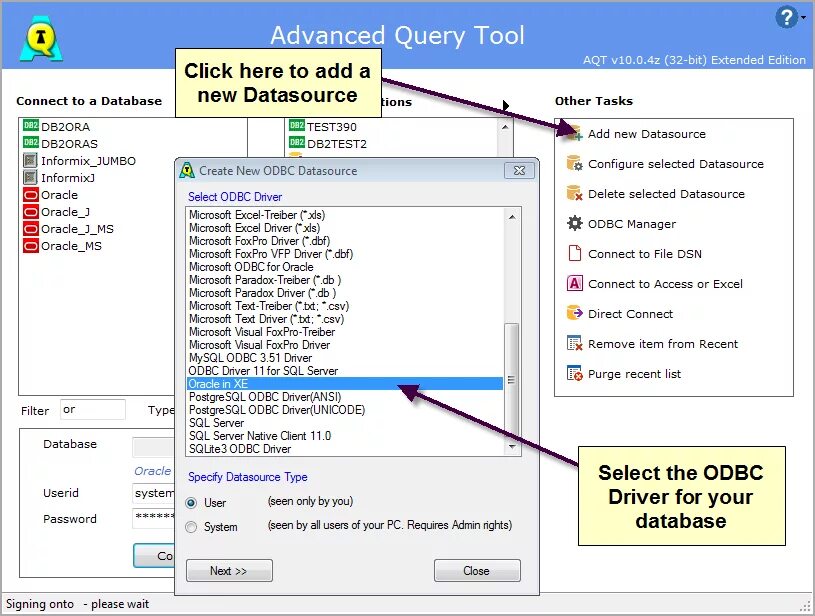This screenshot has width=815, height=616.
Task: Click the Close button in dialog
Action: pos(477,571)
